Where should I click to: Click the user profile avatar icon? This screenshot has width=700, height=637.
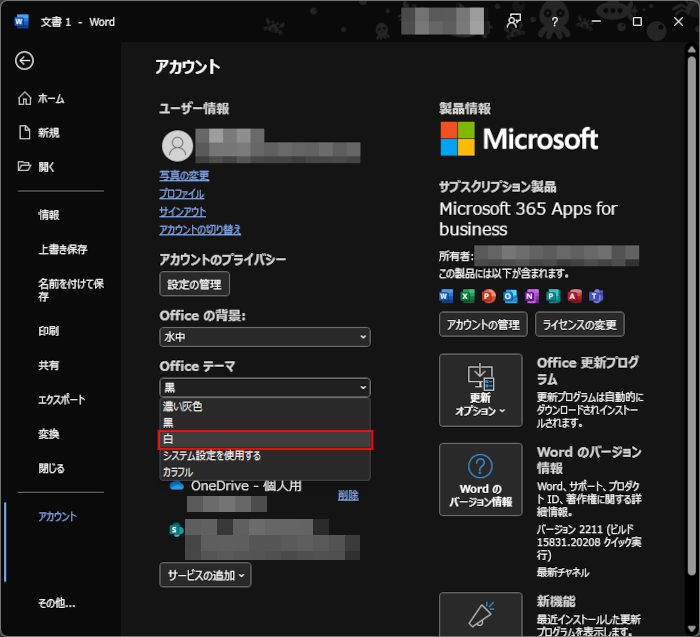[177, 146]
